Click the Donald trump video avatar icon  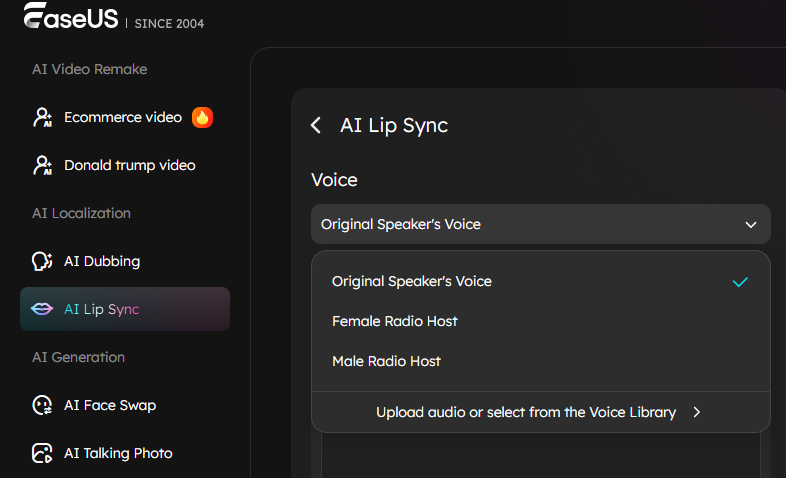(43, 165)
